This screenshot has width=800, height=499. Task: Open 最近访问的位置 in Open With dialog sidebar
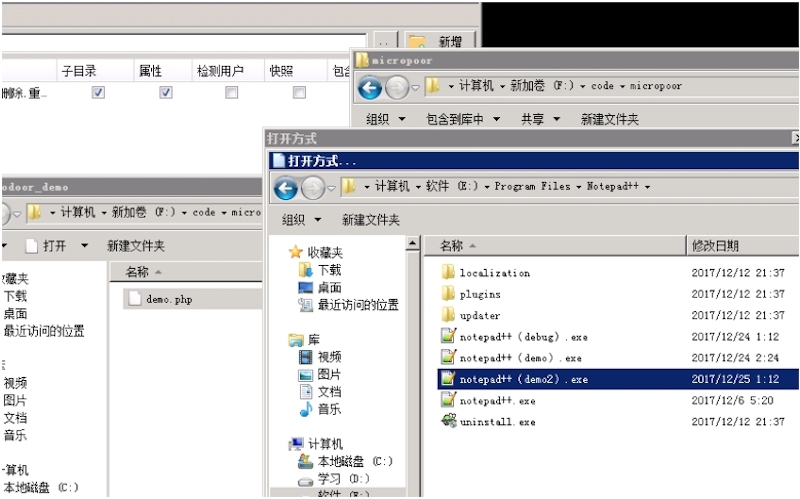point(358,305)
